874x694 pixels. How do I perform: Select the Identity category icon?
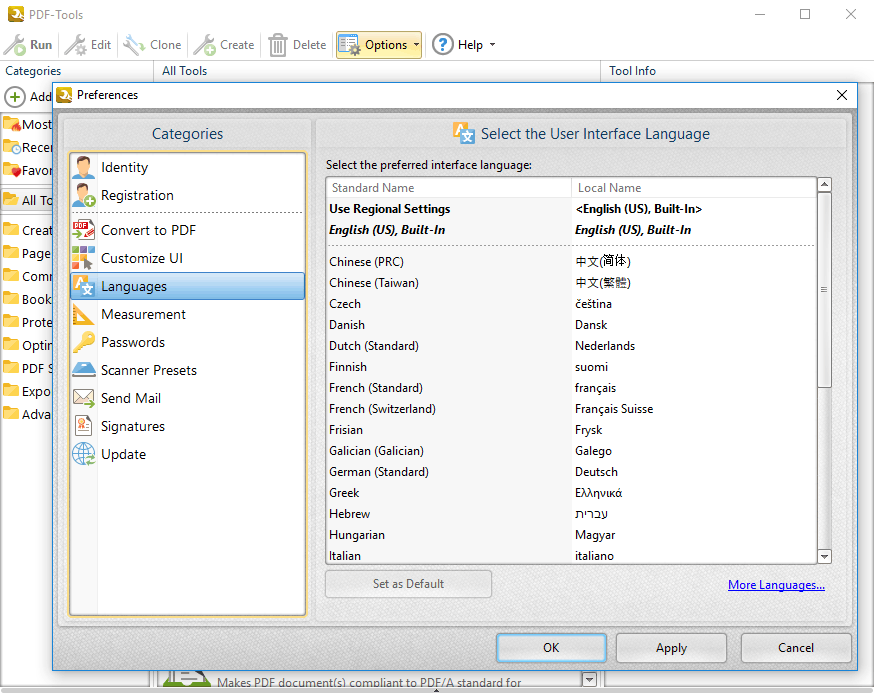pyautogui.click(x=84, y=168)
